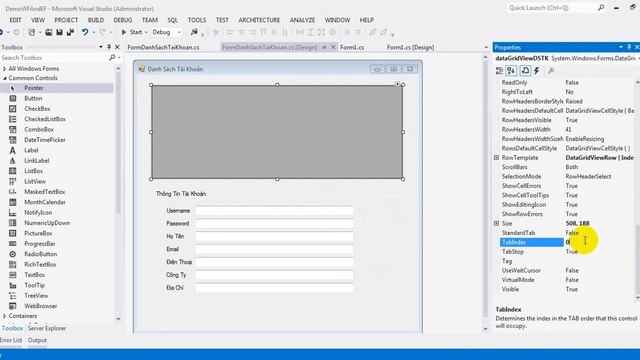The image size is (640, 360).
Task: Expand the RowTemplate property
Action: [496, 158]
